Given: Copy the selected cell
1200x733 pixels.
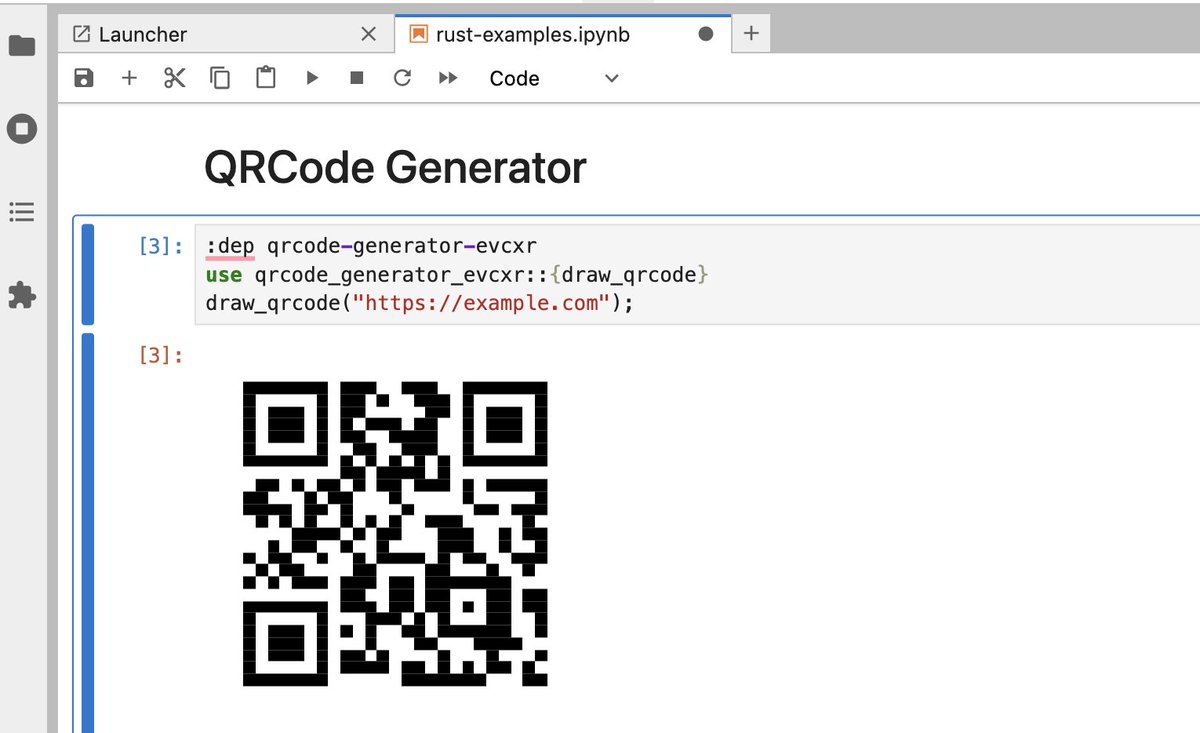Looking at the screenshot, I should (x=220, y=78).
